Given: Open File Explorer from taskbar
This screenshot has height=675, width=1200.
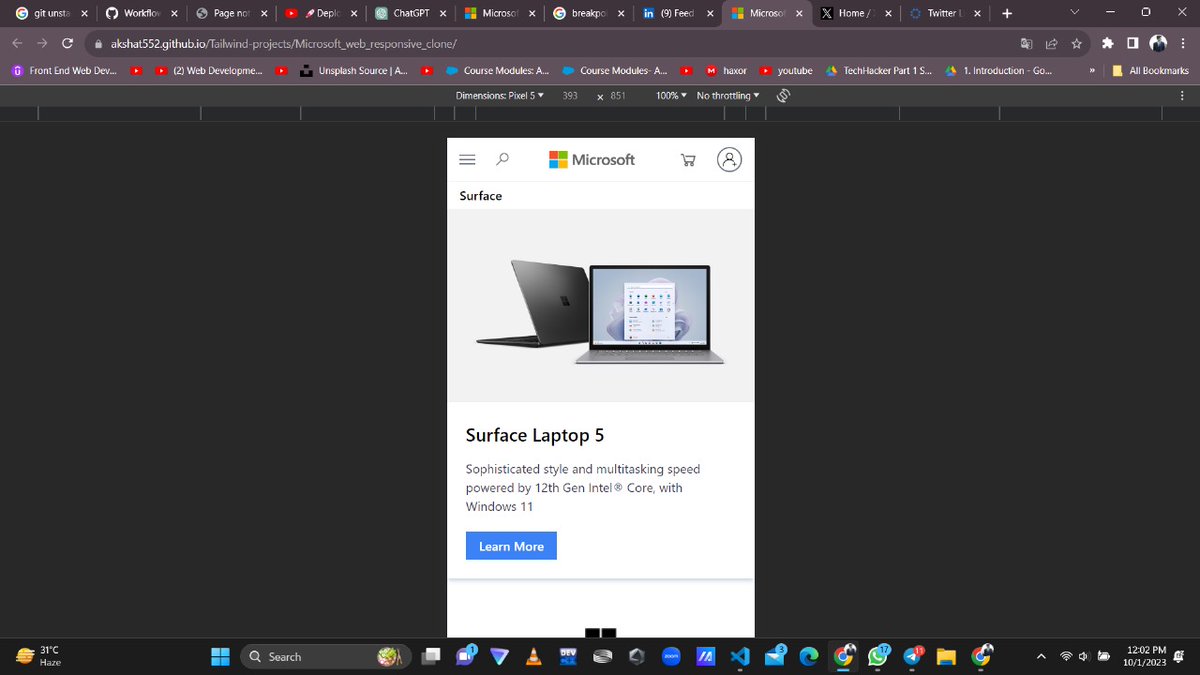Looking at the screenshot, I should [x=946, y=656].
